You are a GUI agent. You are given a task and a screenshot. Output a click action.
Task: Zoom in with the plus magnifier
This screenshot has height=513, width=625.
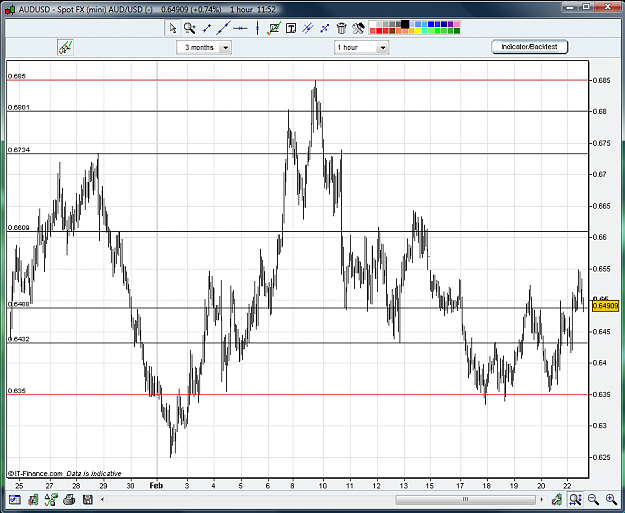611,499
